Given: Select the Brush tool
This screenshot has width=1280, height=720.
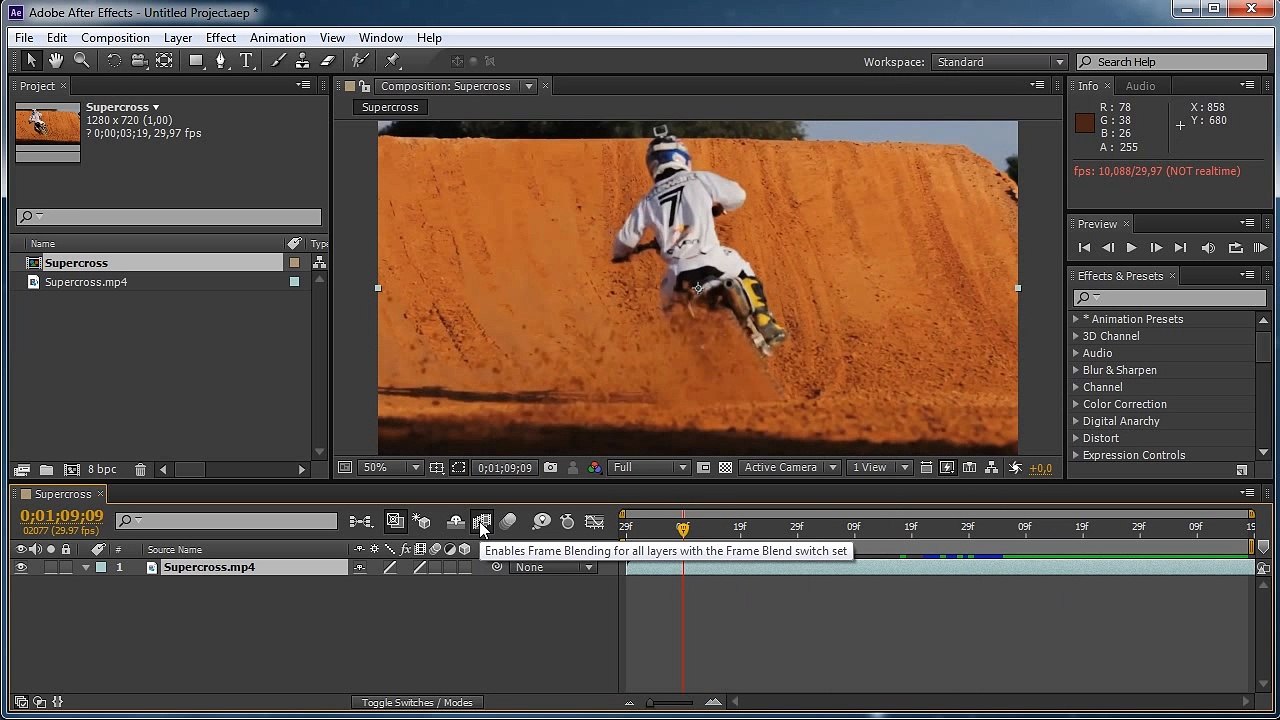Looking at the screenshot, I should tap(277, 61).
